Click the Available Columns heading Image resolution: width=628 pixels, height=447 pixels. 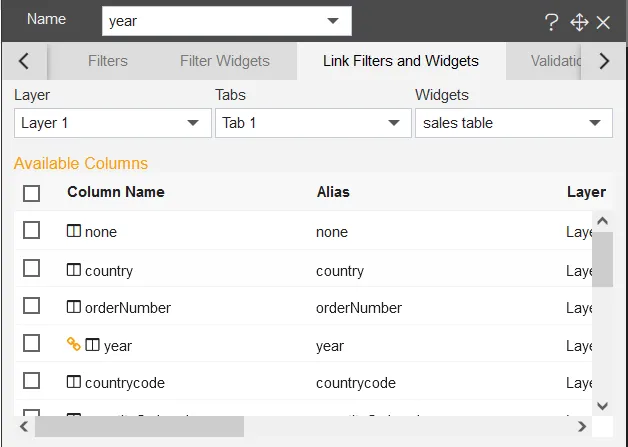pyautogui.click(x=81, y=163)
